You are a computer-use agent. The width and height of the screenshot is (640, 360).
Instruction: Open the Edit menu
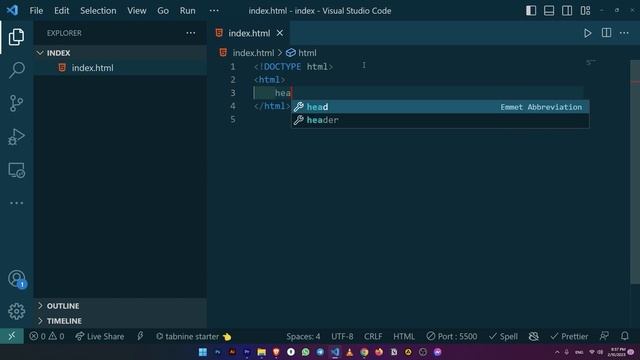(62, 11)
